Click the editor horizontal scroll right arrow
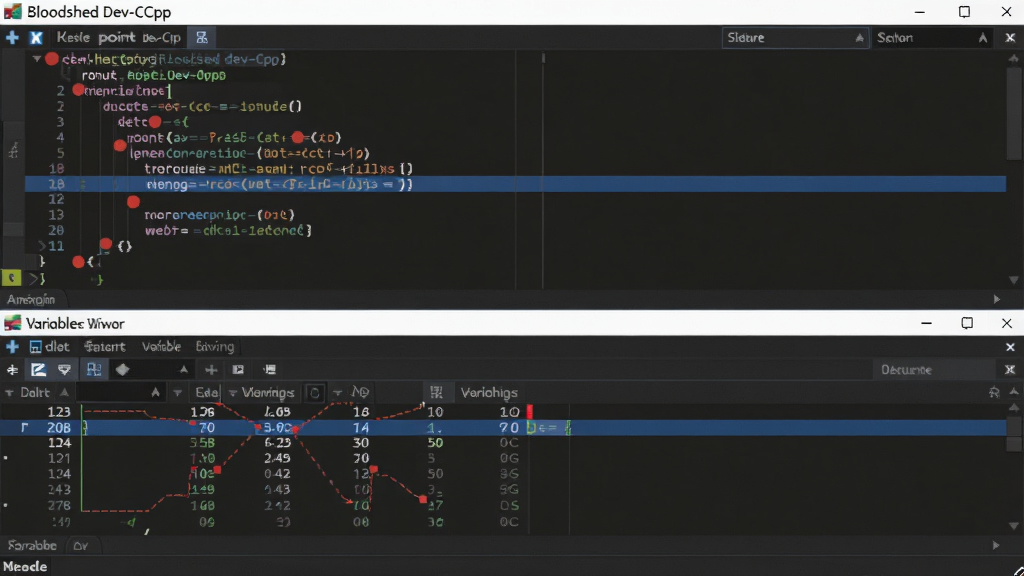 coord(997,299)
